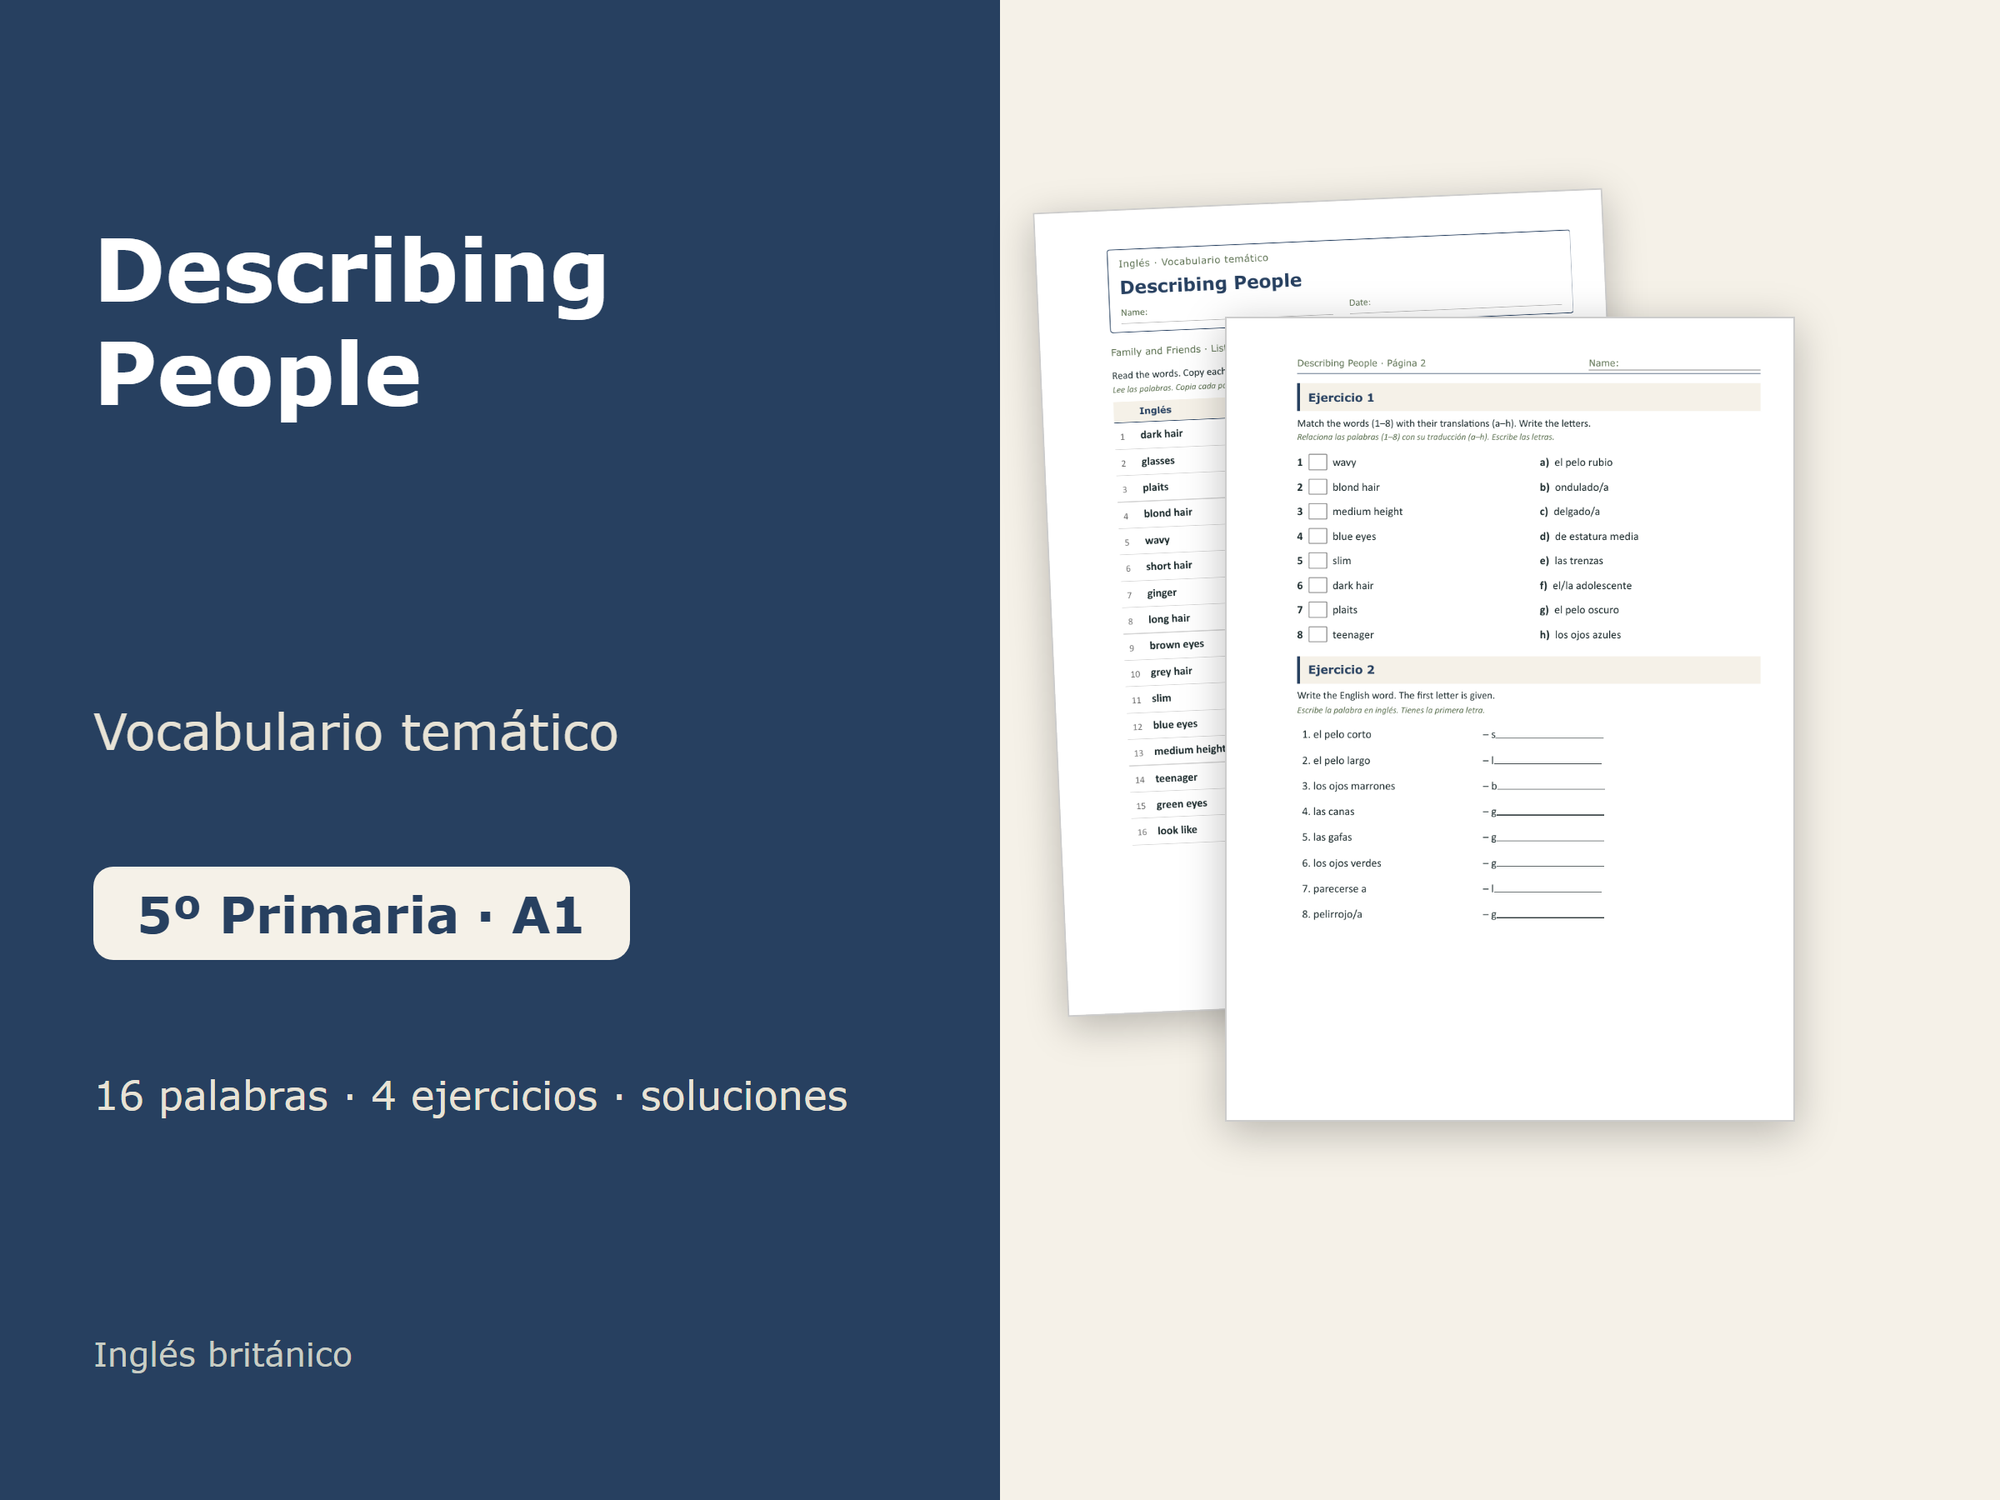The height and width of the screenshot is (1500, 2000).
Task: Tick the answer box next to 'dark hair' in Ejercicio 1
Action: (1318, 585)
